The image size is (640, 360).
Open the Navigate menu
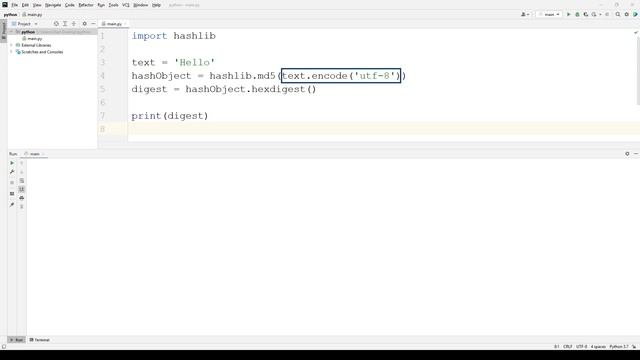[53, 5]
